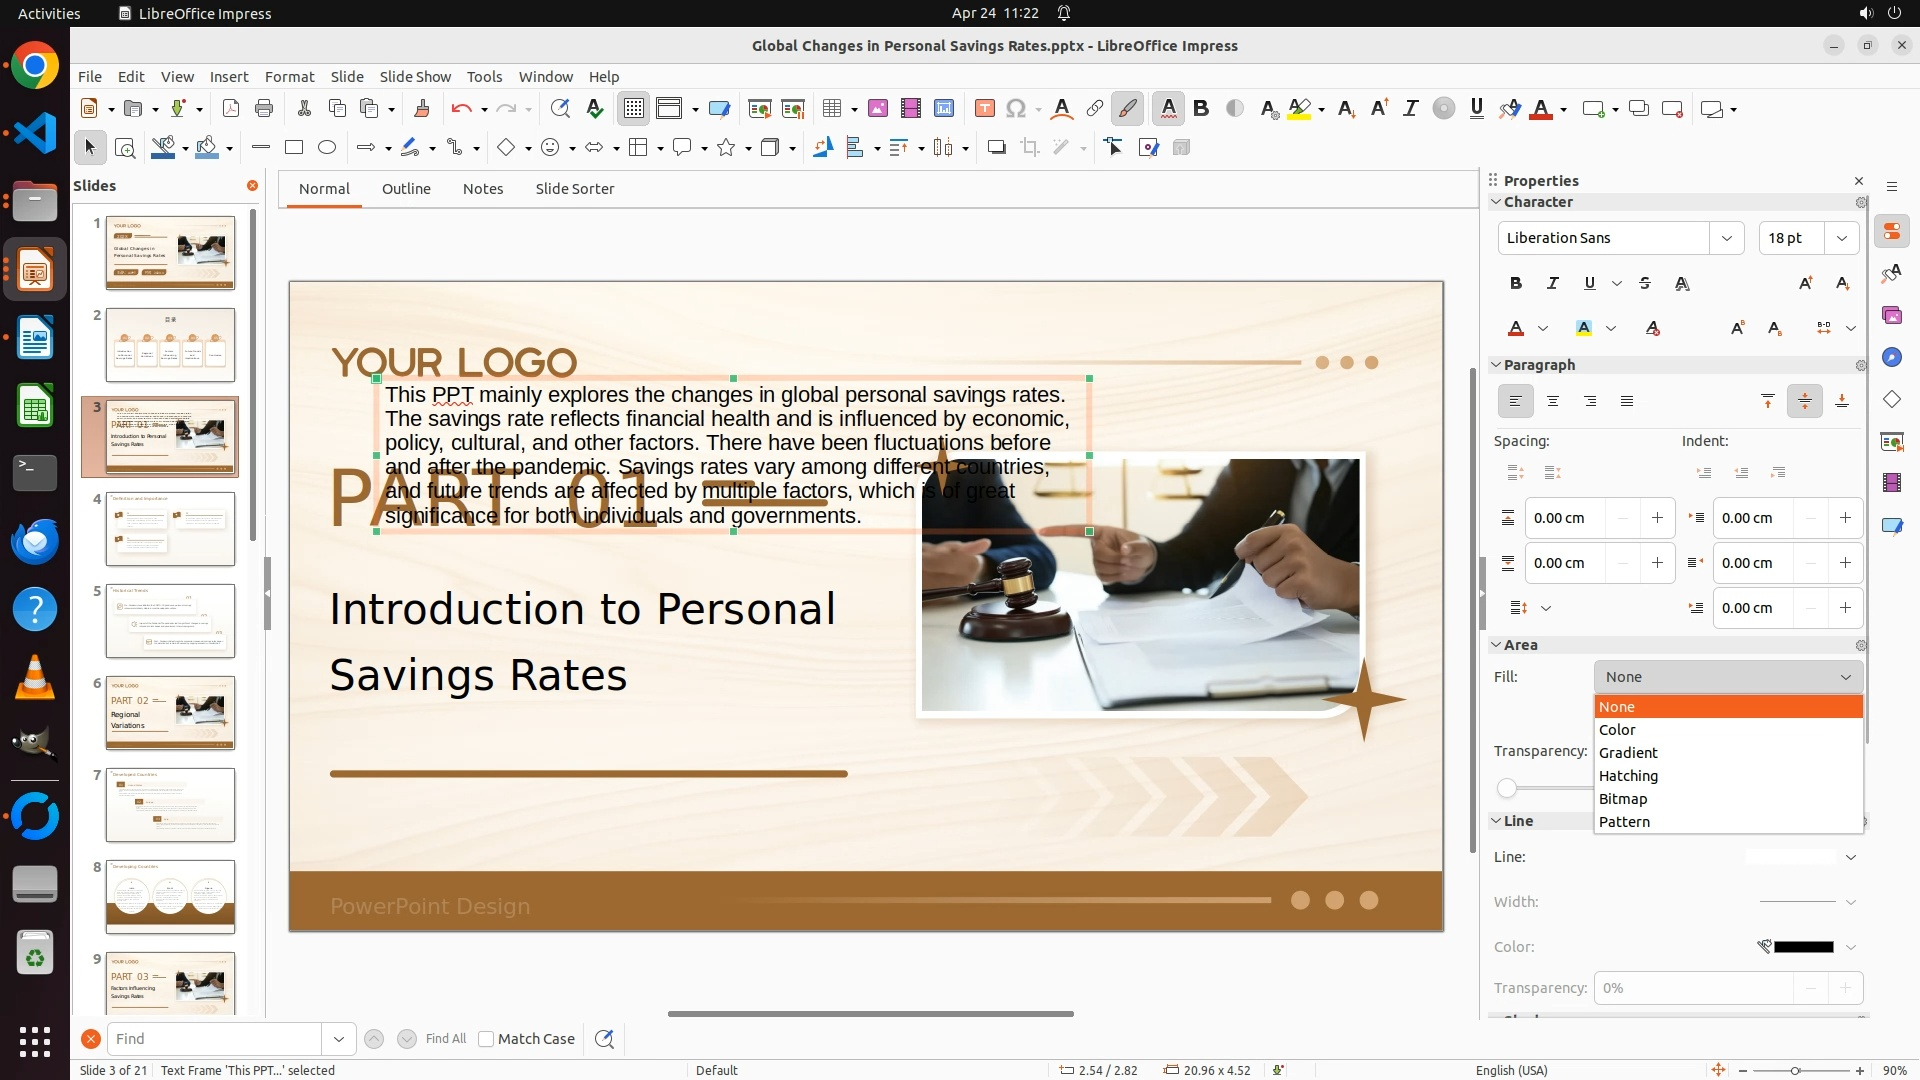Viewport: 1920px width, 1080px height.
Task: Click the Find All button
Action: pyautogui.click(x=445, y=1039)
